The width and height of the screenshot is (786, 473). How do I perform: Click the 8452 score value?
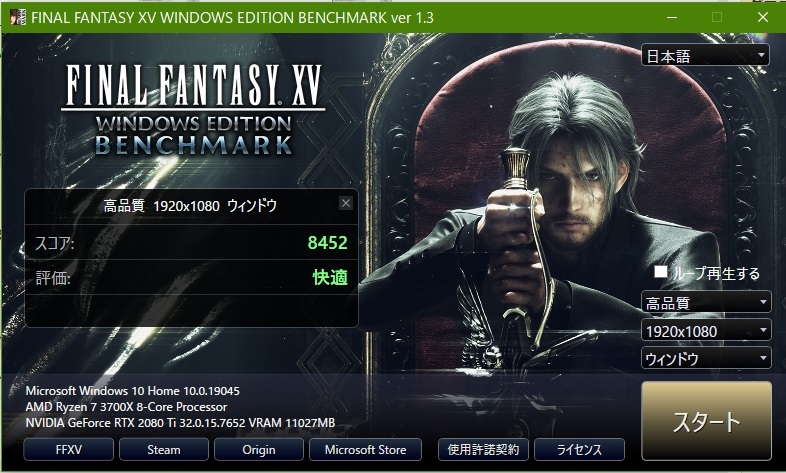(x=327, y=243)
